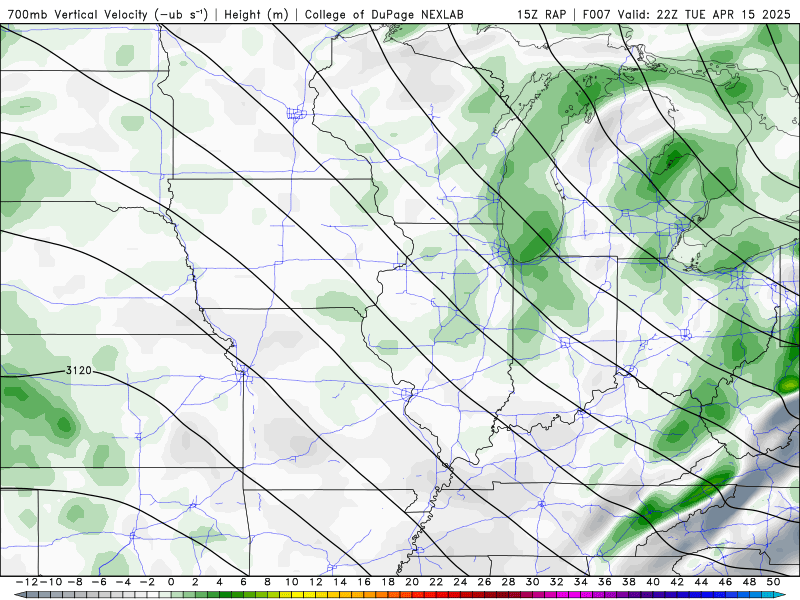Screen dimensions: 800x600
Task: Click the 26 value on the color scale
Action: [484, 582]
